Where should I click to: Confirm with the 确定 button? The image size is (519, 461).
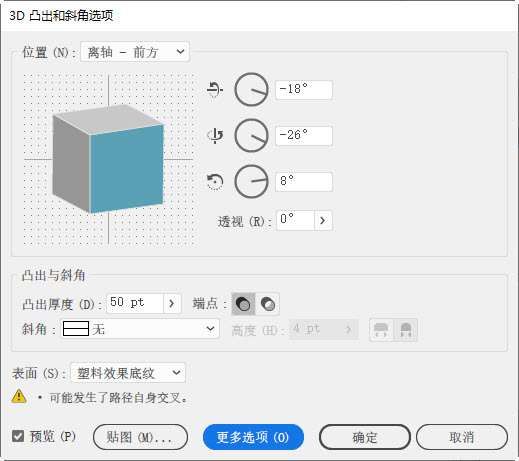(365, 437)
